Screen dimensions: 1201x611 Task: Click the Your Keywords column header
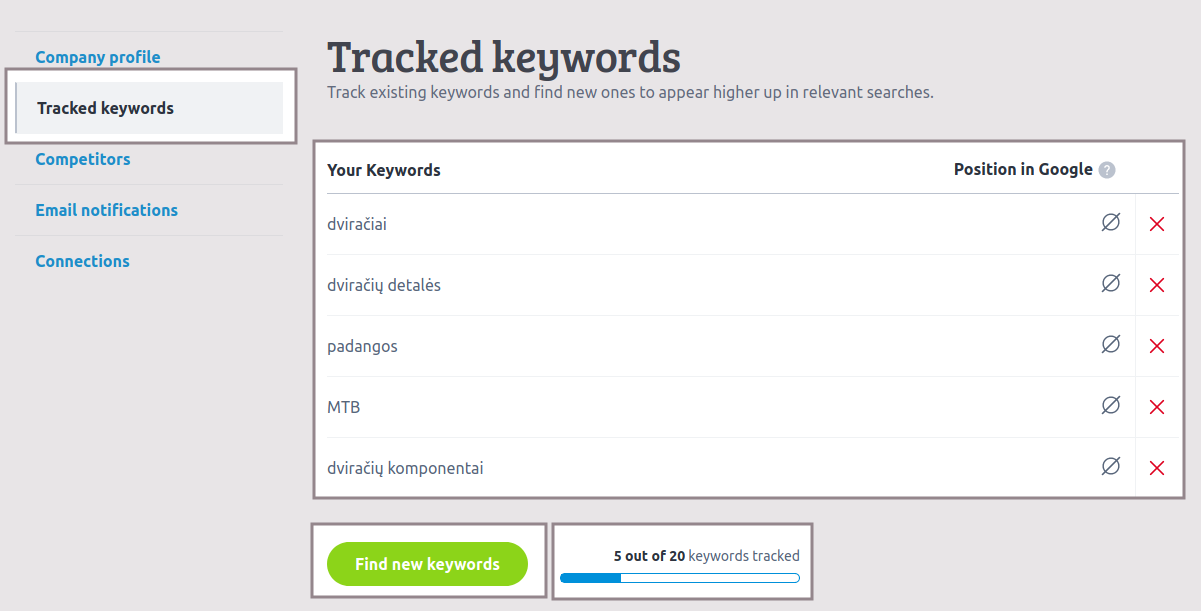tap(384, 170)
